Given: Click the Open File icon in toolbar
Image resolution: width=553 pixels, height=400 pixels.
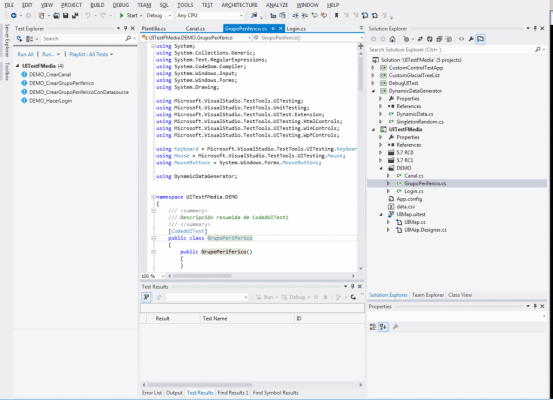Looking at the screenshot, I should click(x=56, y=16).
